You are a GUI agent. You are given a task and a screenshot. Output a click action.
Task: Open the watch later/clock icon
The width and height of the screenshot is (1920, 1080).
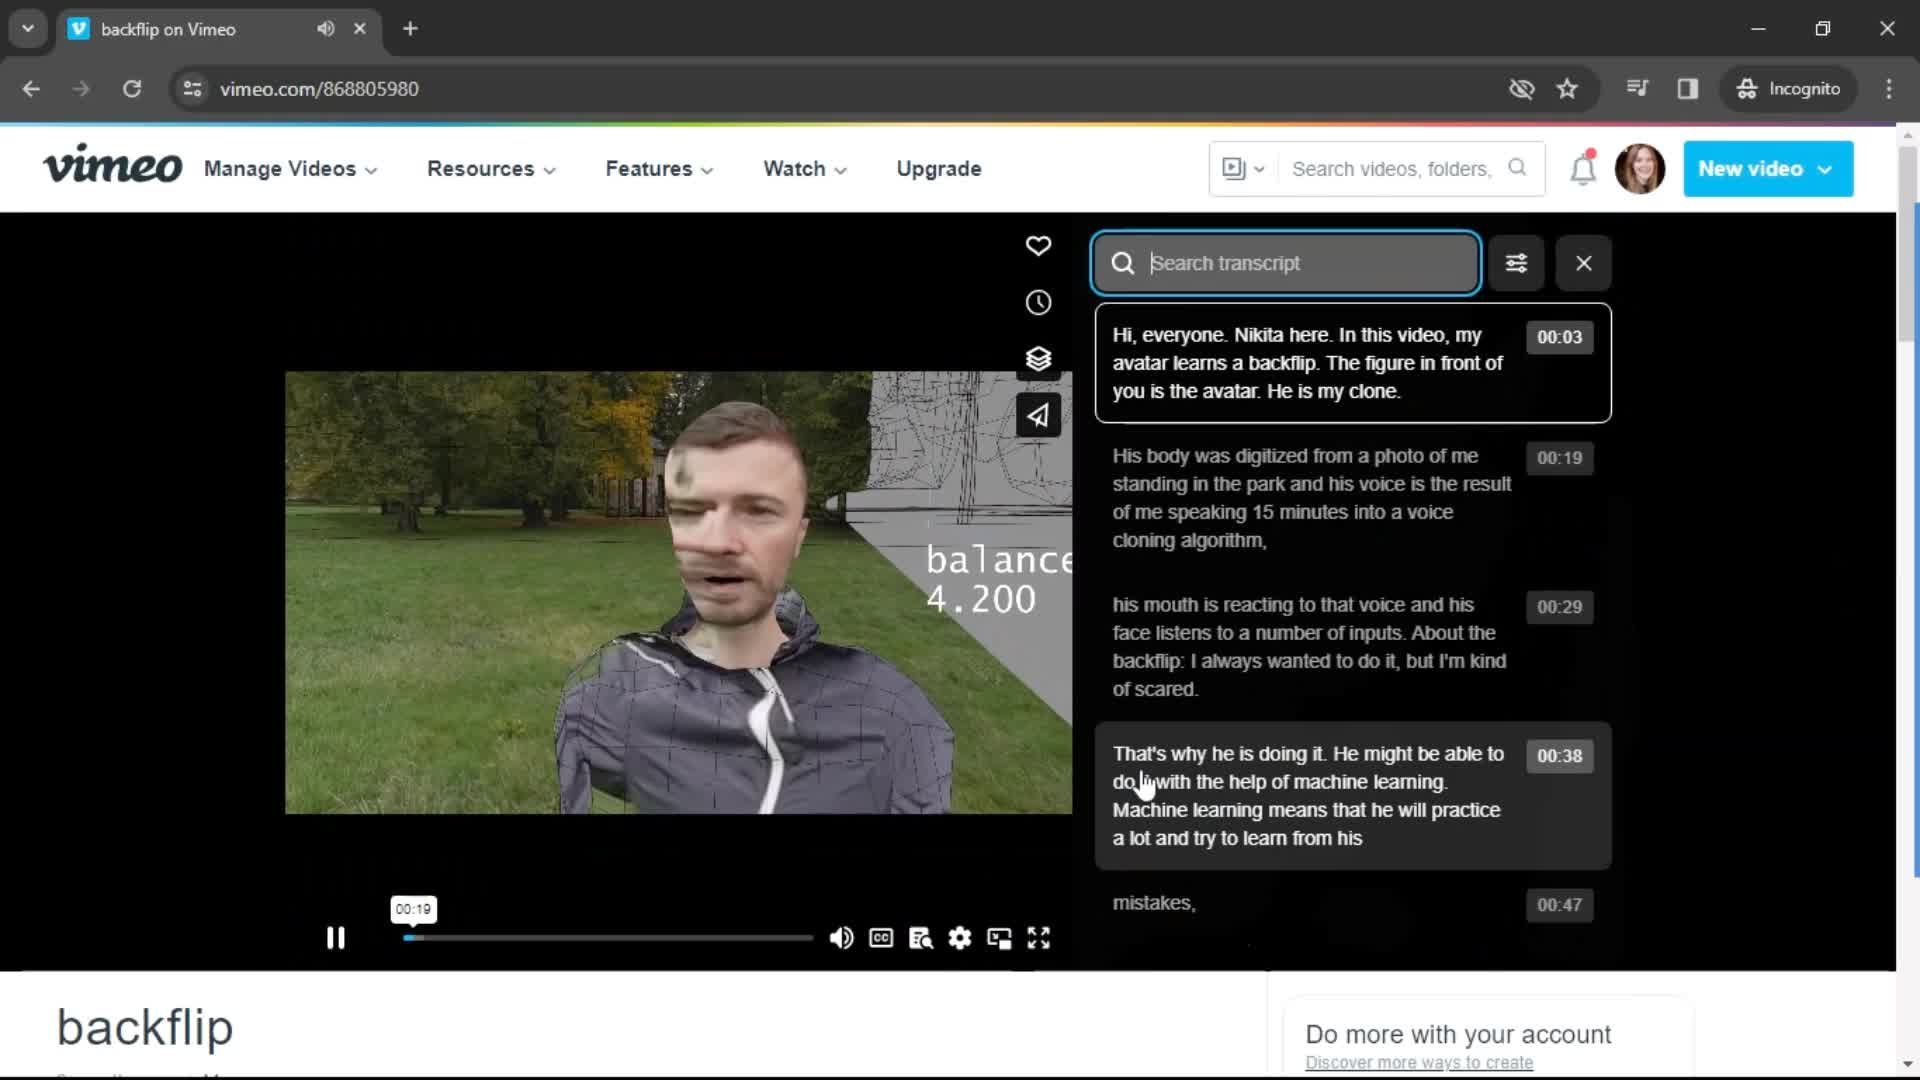[1040, 302]
